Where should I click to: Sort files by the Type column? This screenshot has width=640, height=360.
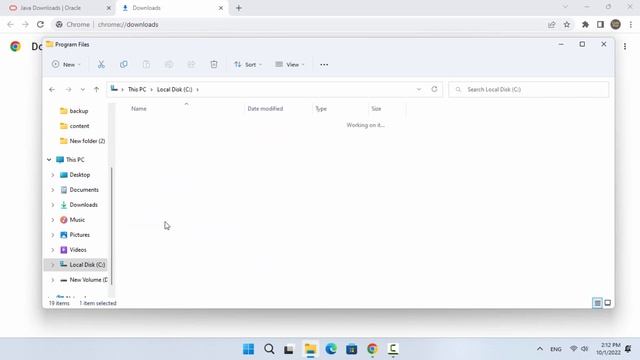pyautogui.click(x=321, y=109)
